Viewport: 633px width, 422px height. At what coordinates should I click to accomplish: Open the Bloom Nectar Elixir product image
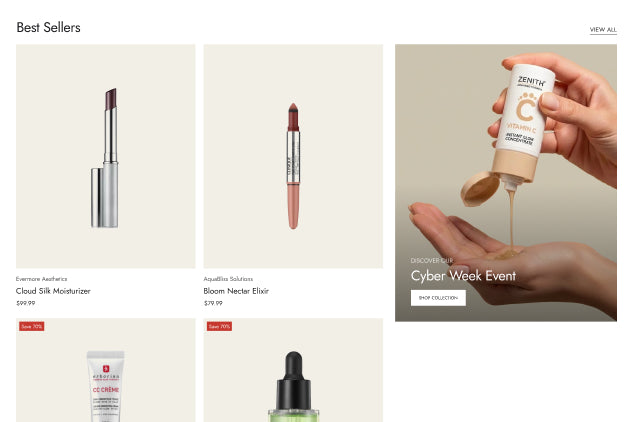[293, 156]
